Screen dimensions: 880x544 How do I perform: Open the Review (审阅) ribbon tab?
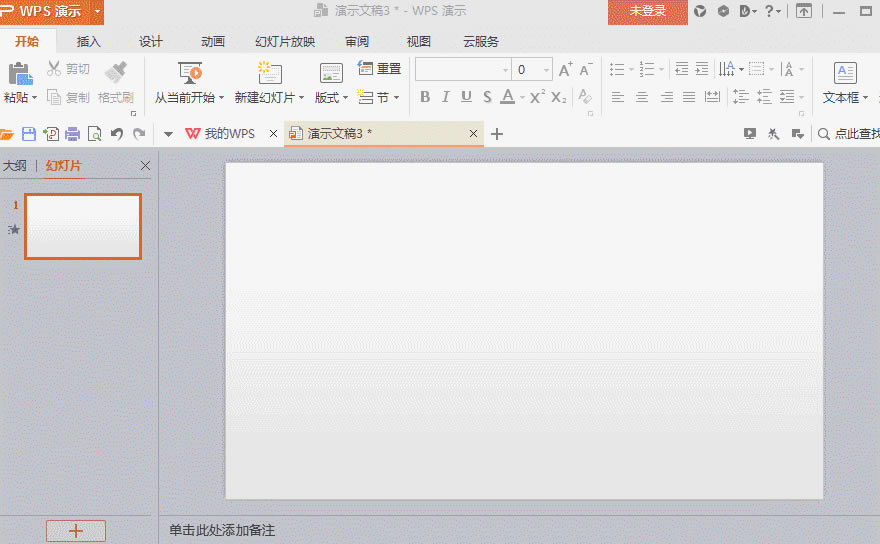(357, 42)
